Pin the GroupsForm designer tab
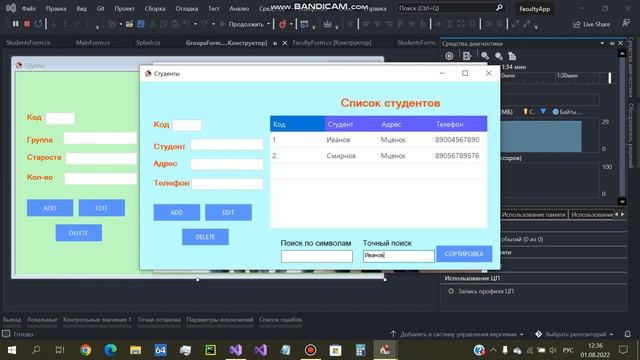The width and height of the screenshot is (640, 360). tap(275, 43)
